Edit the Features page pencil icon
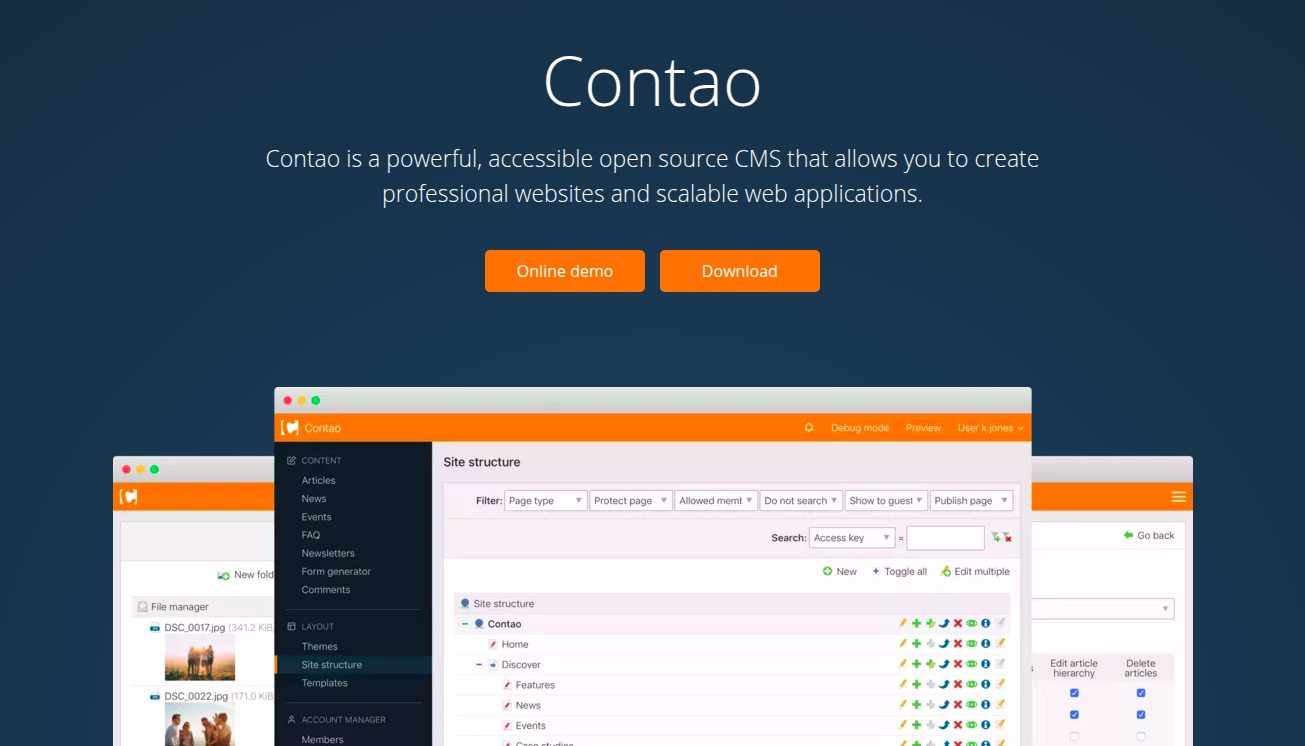This screenshot has width=1305, height=746. point(903,685)
